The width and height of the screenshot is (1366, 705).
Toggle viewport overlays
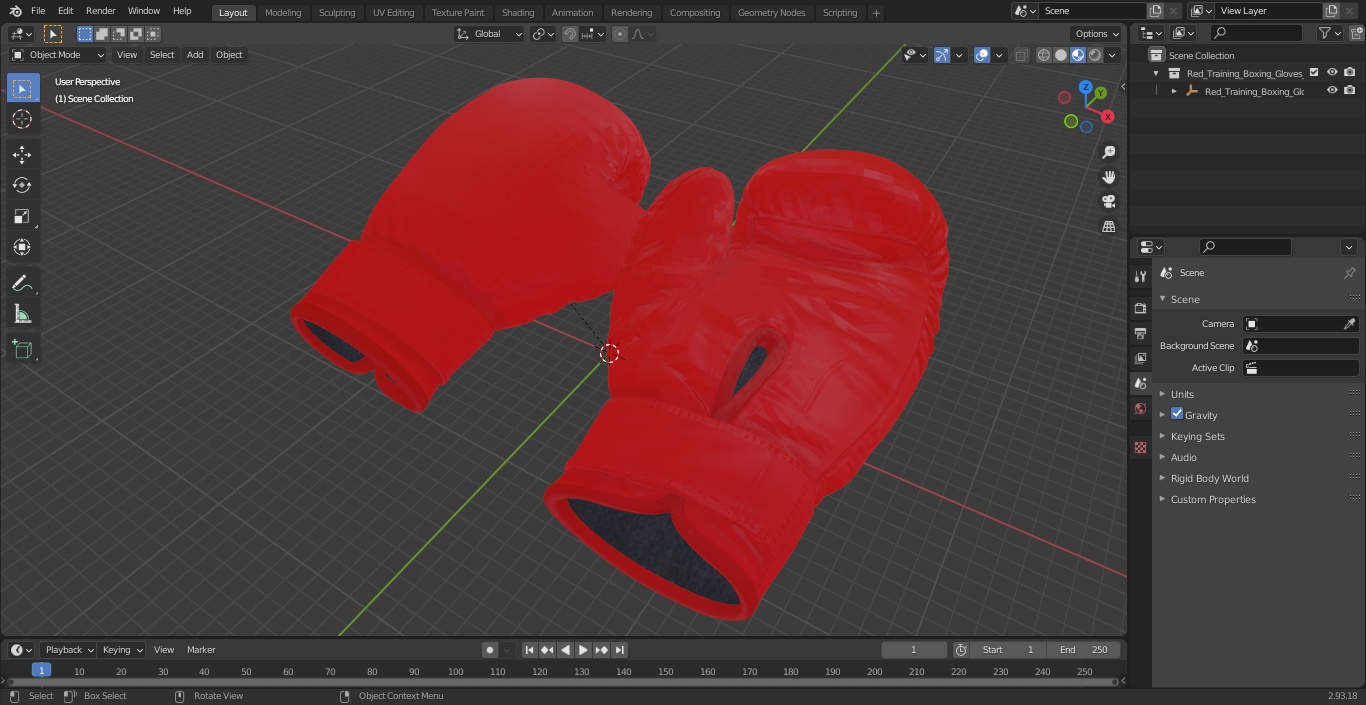coord(982,55)
